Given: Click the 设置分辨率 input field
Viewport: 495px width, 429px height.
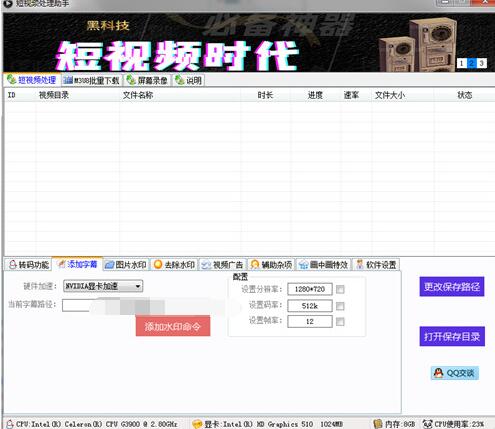Looking at the screenshot, I should point(310,289).
